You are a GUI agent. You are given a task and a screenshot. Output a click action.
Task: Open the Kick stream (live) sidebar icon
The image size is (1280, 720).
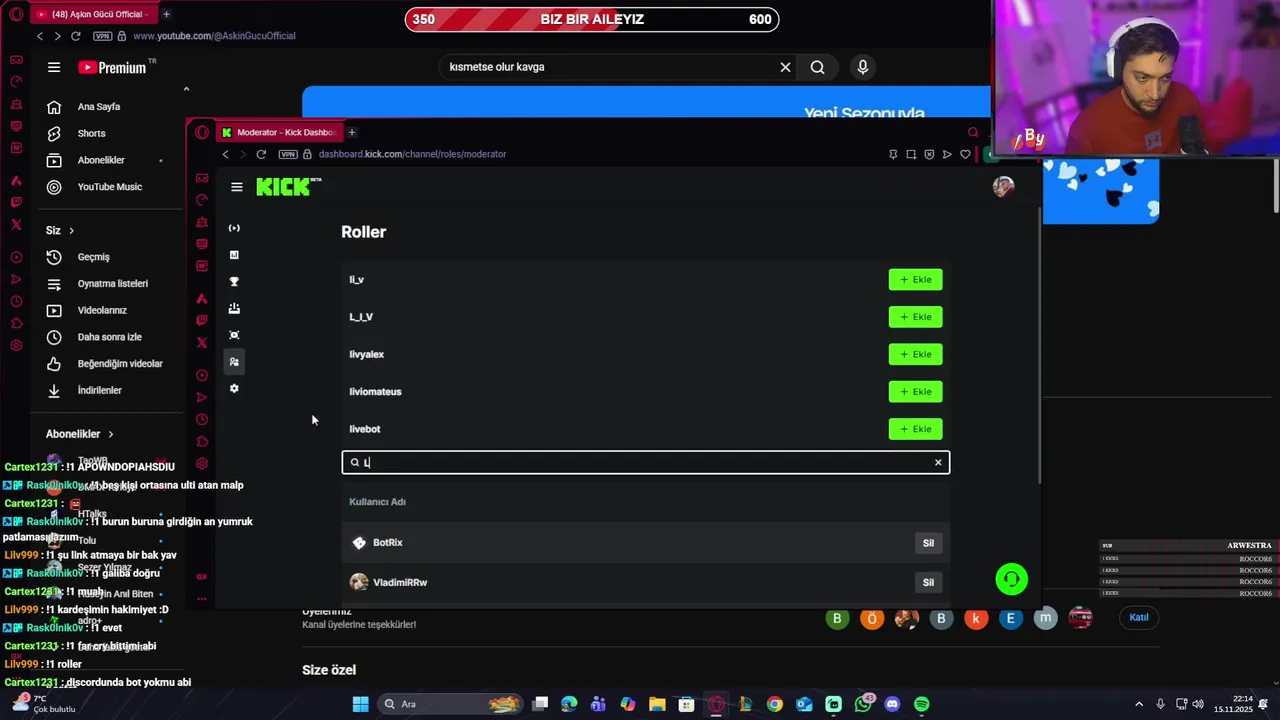[x=234, y=228]
